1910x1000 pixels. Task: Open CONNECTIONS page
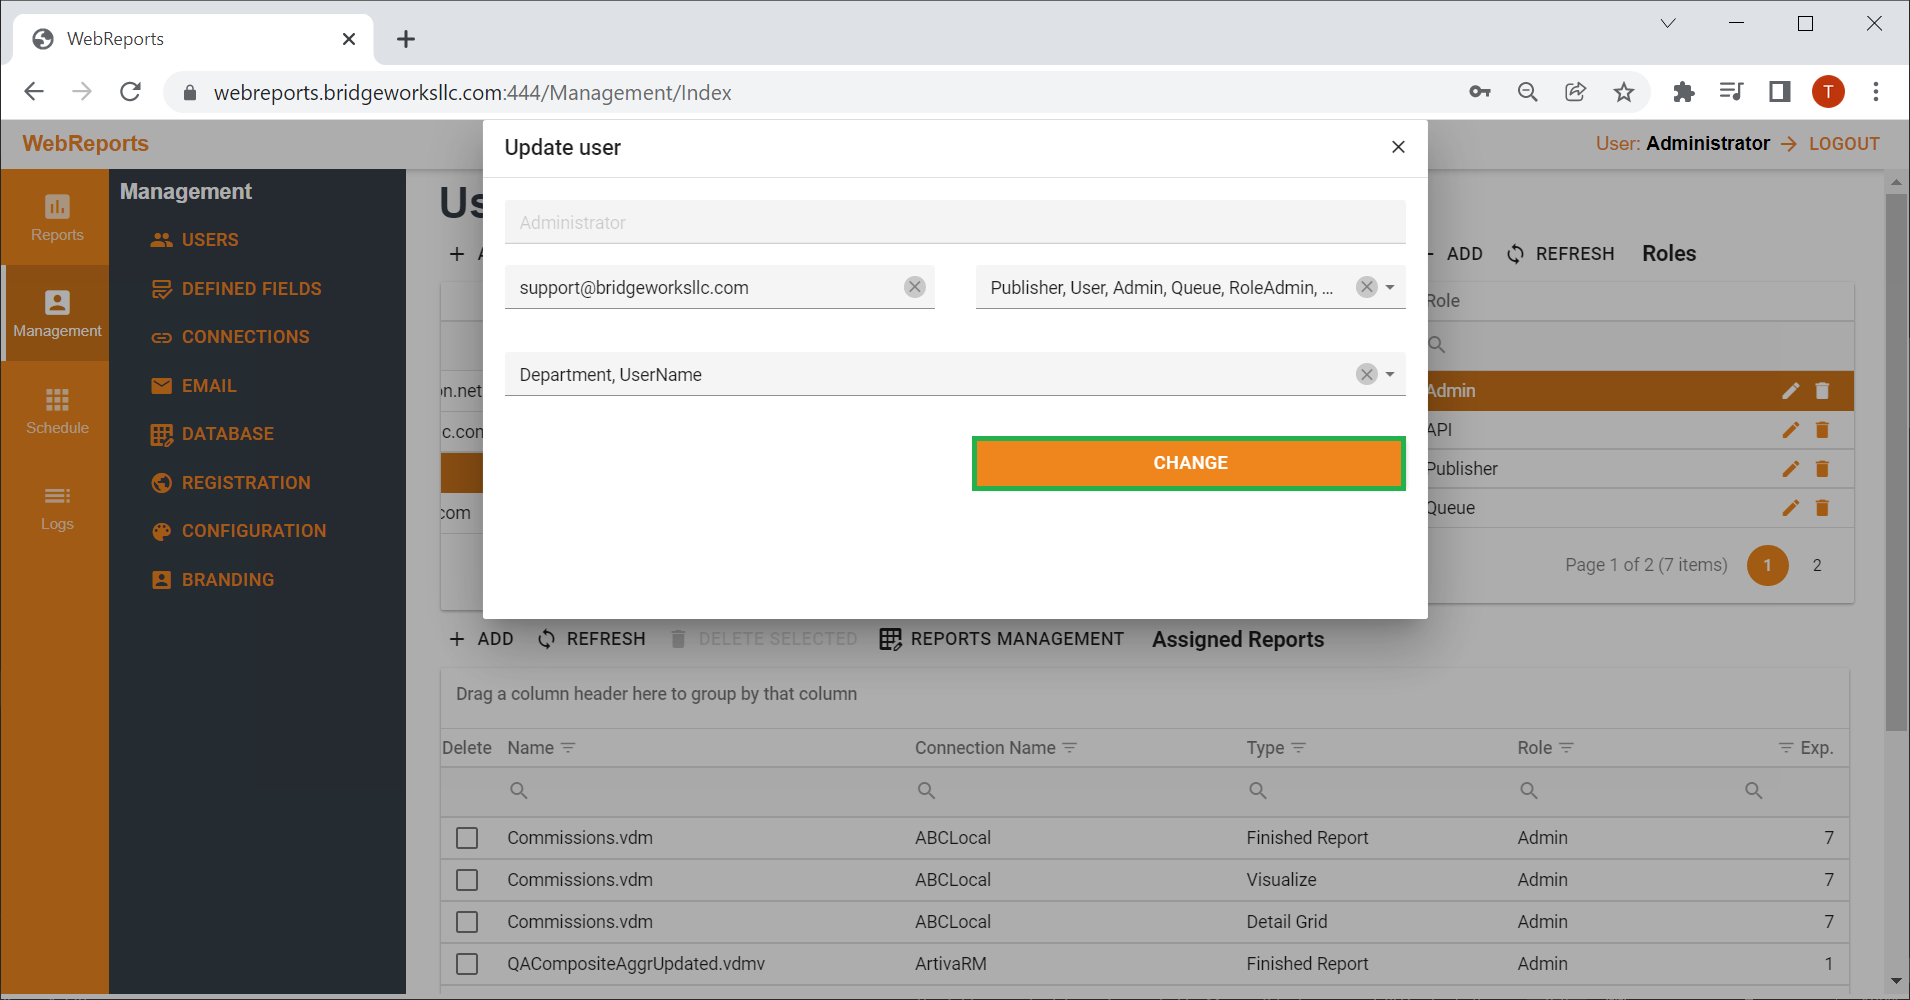230,337
